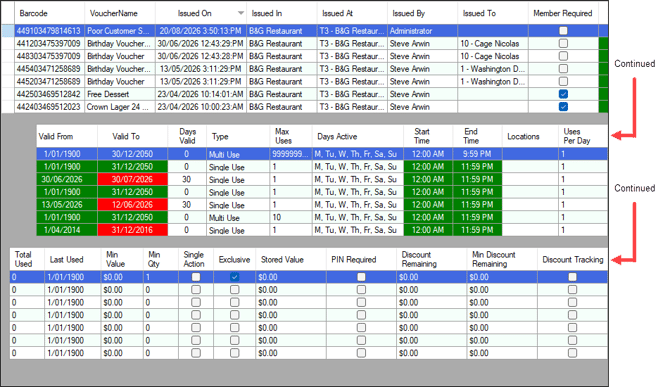Sort by the Issued On column arrow
This screenshot has width=670, height=387.
pyautogui.click(x=241, y=13)
